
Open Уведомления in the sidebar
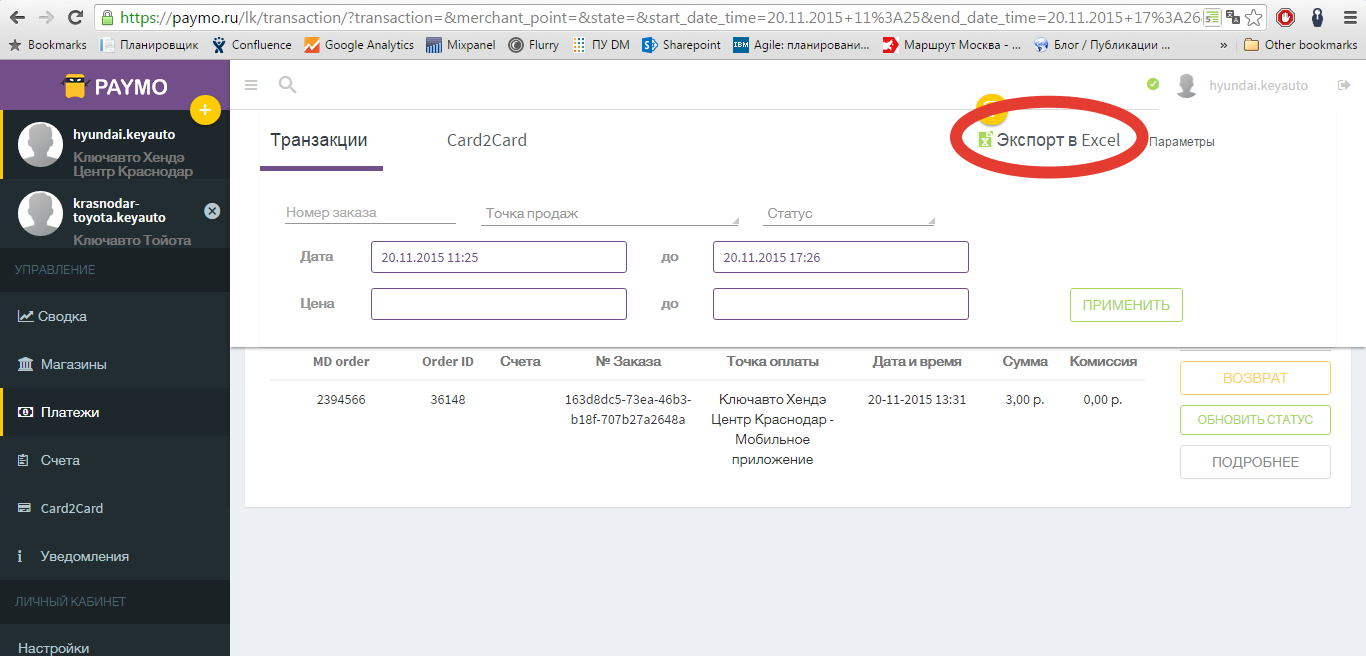pyautogui.click(x=115, y=556)
